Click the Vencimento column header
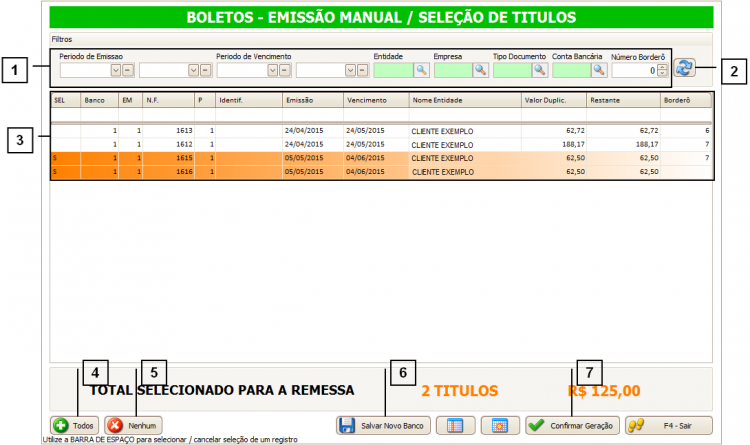Screen dimensions: 750x445 (x=375, y=101)
